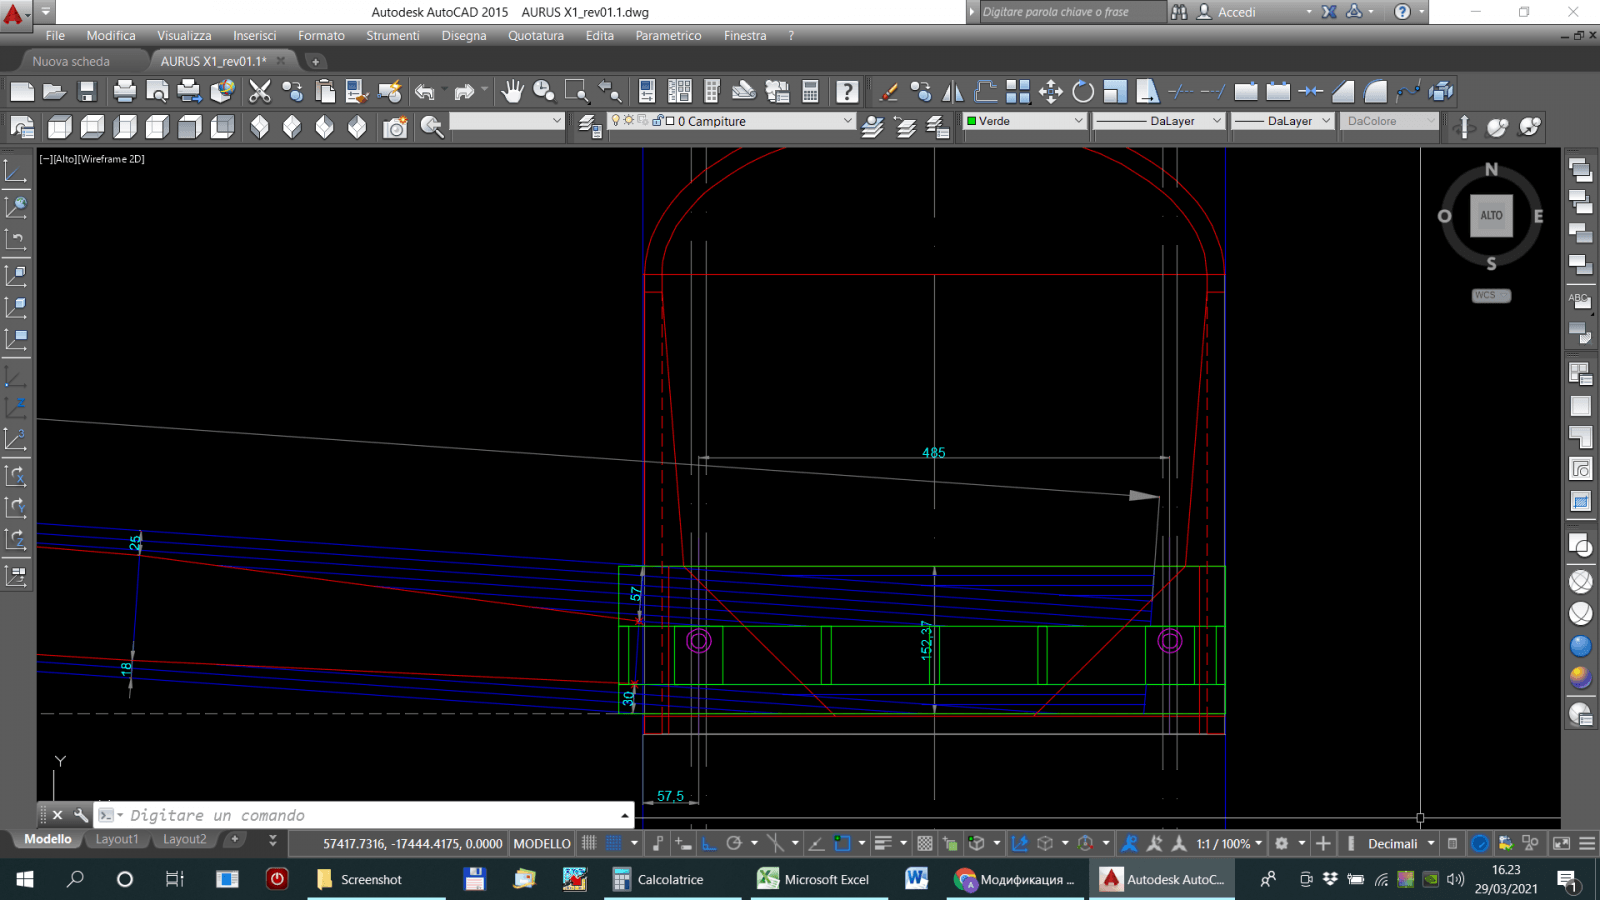Click the Plot printer icon

coord(124,92)
